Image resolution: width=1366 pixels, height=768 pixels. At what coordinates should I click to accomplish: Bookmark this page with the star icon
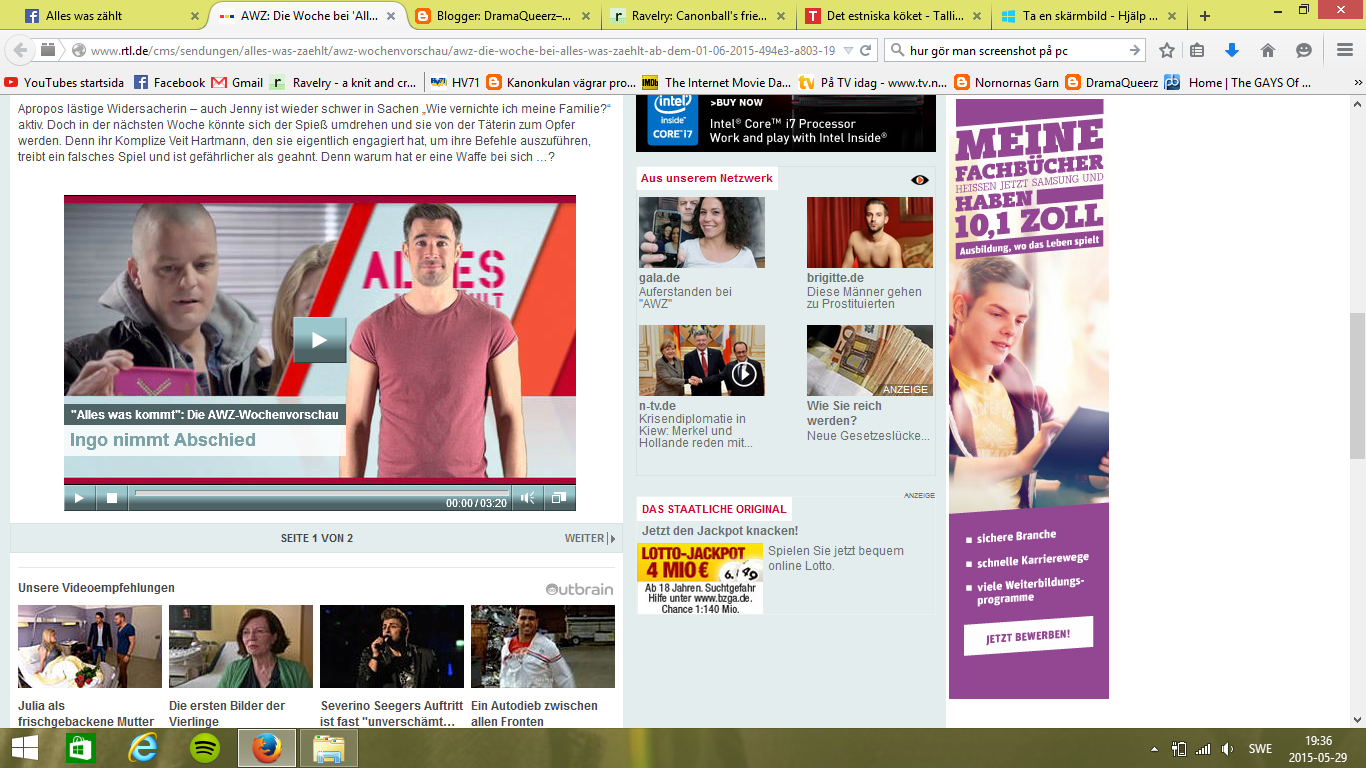tap(1166, 50)
